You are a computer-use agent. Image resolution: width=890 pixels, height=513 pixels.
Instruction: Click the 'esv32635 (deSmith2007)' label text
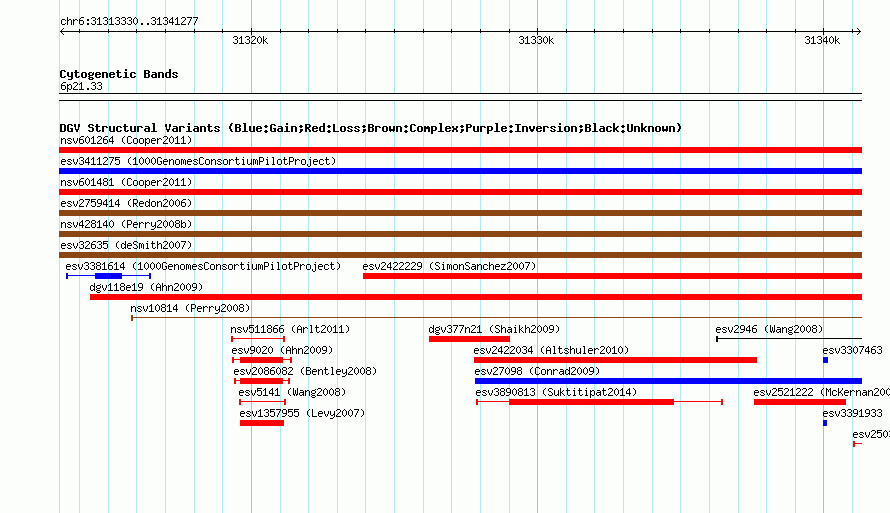[x=126, y=245]
